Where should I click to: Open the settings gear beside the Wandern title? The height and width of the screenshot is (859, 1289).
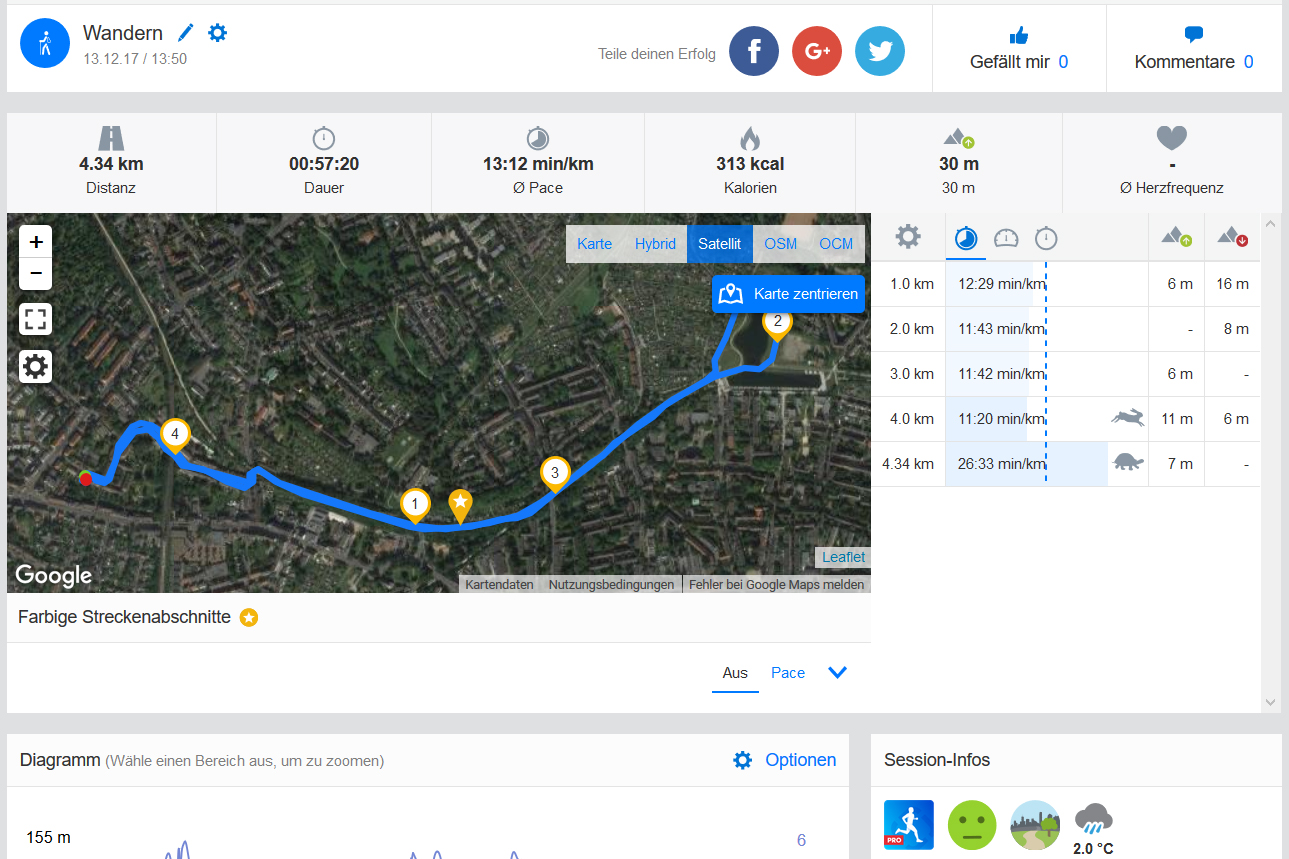[x=217, y=33]
